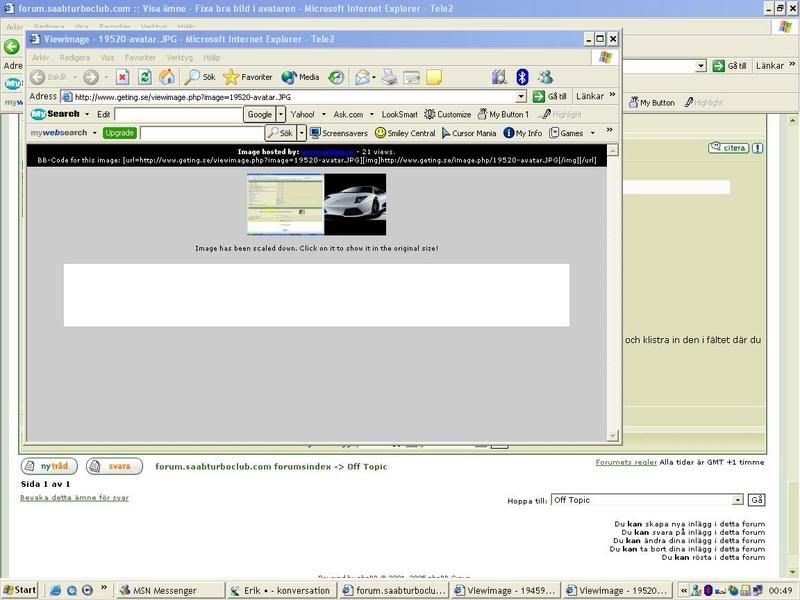Viewport: 800px width, 600px height.
Task: Click the Smiley Central icon
Action: [381, 133]
